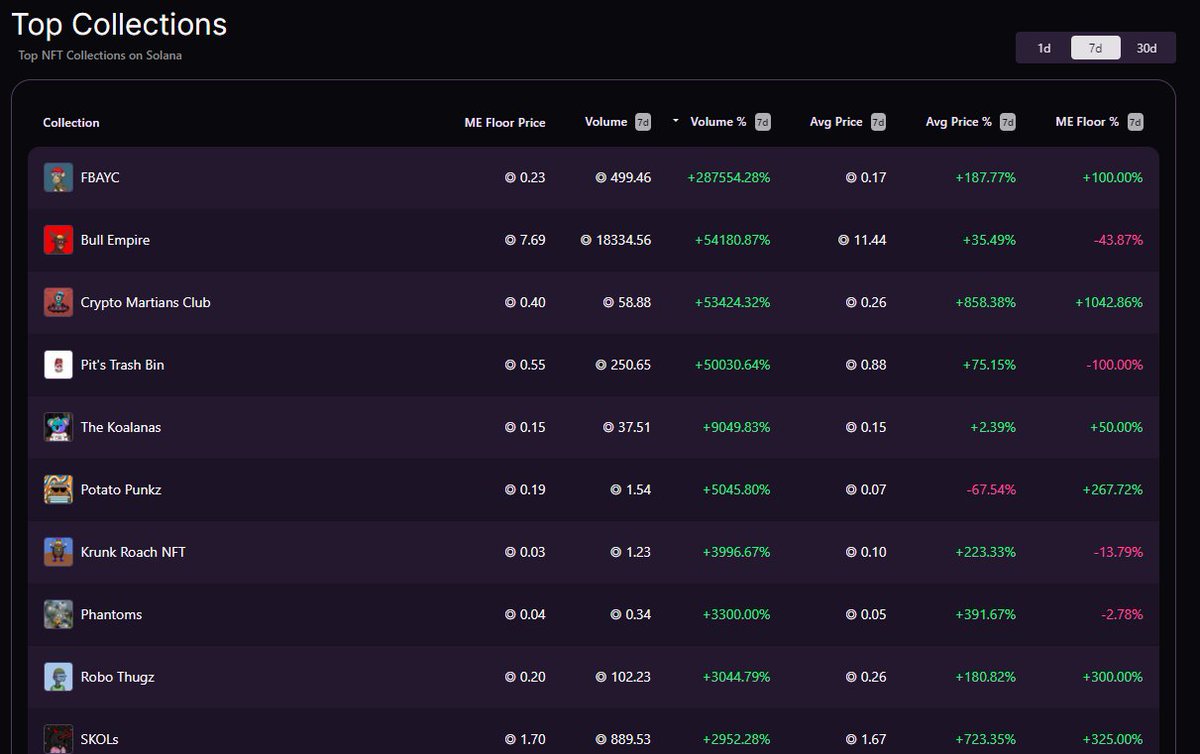
Task: Switch time range to 1d
Action: (x=1044, y=48)
